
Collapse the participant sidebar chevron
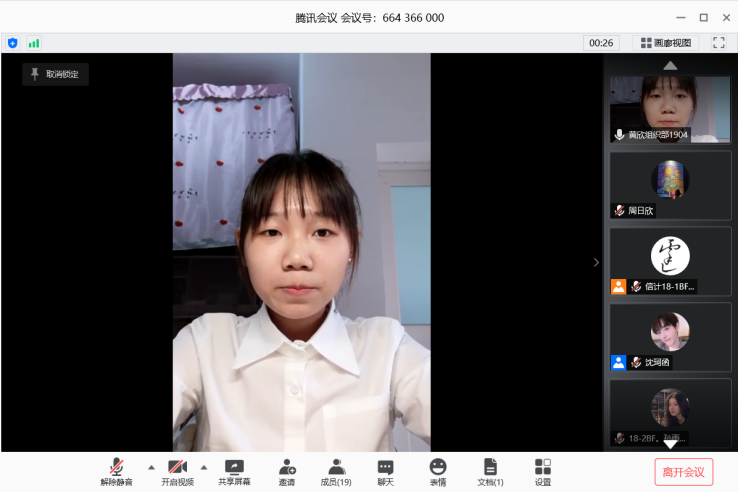[596, 262]
